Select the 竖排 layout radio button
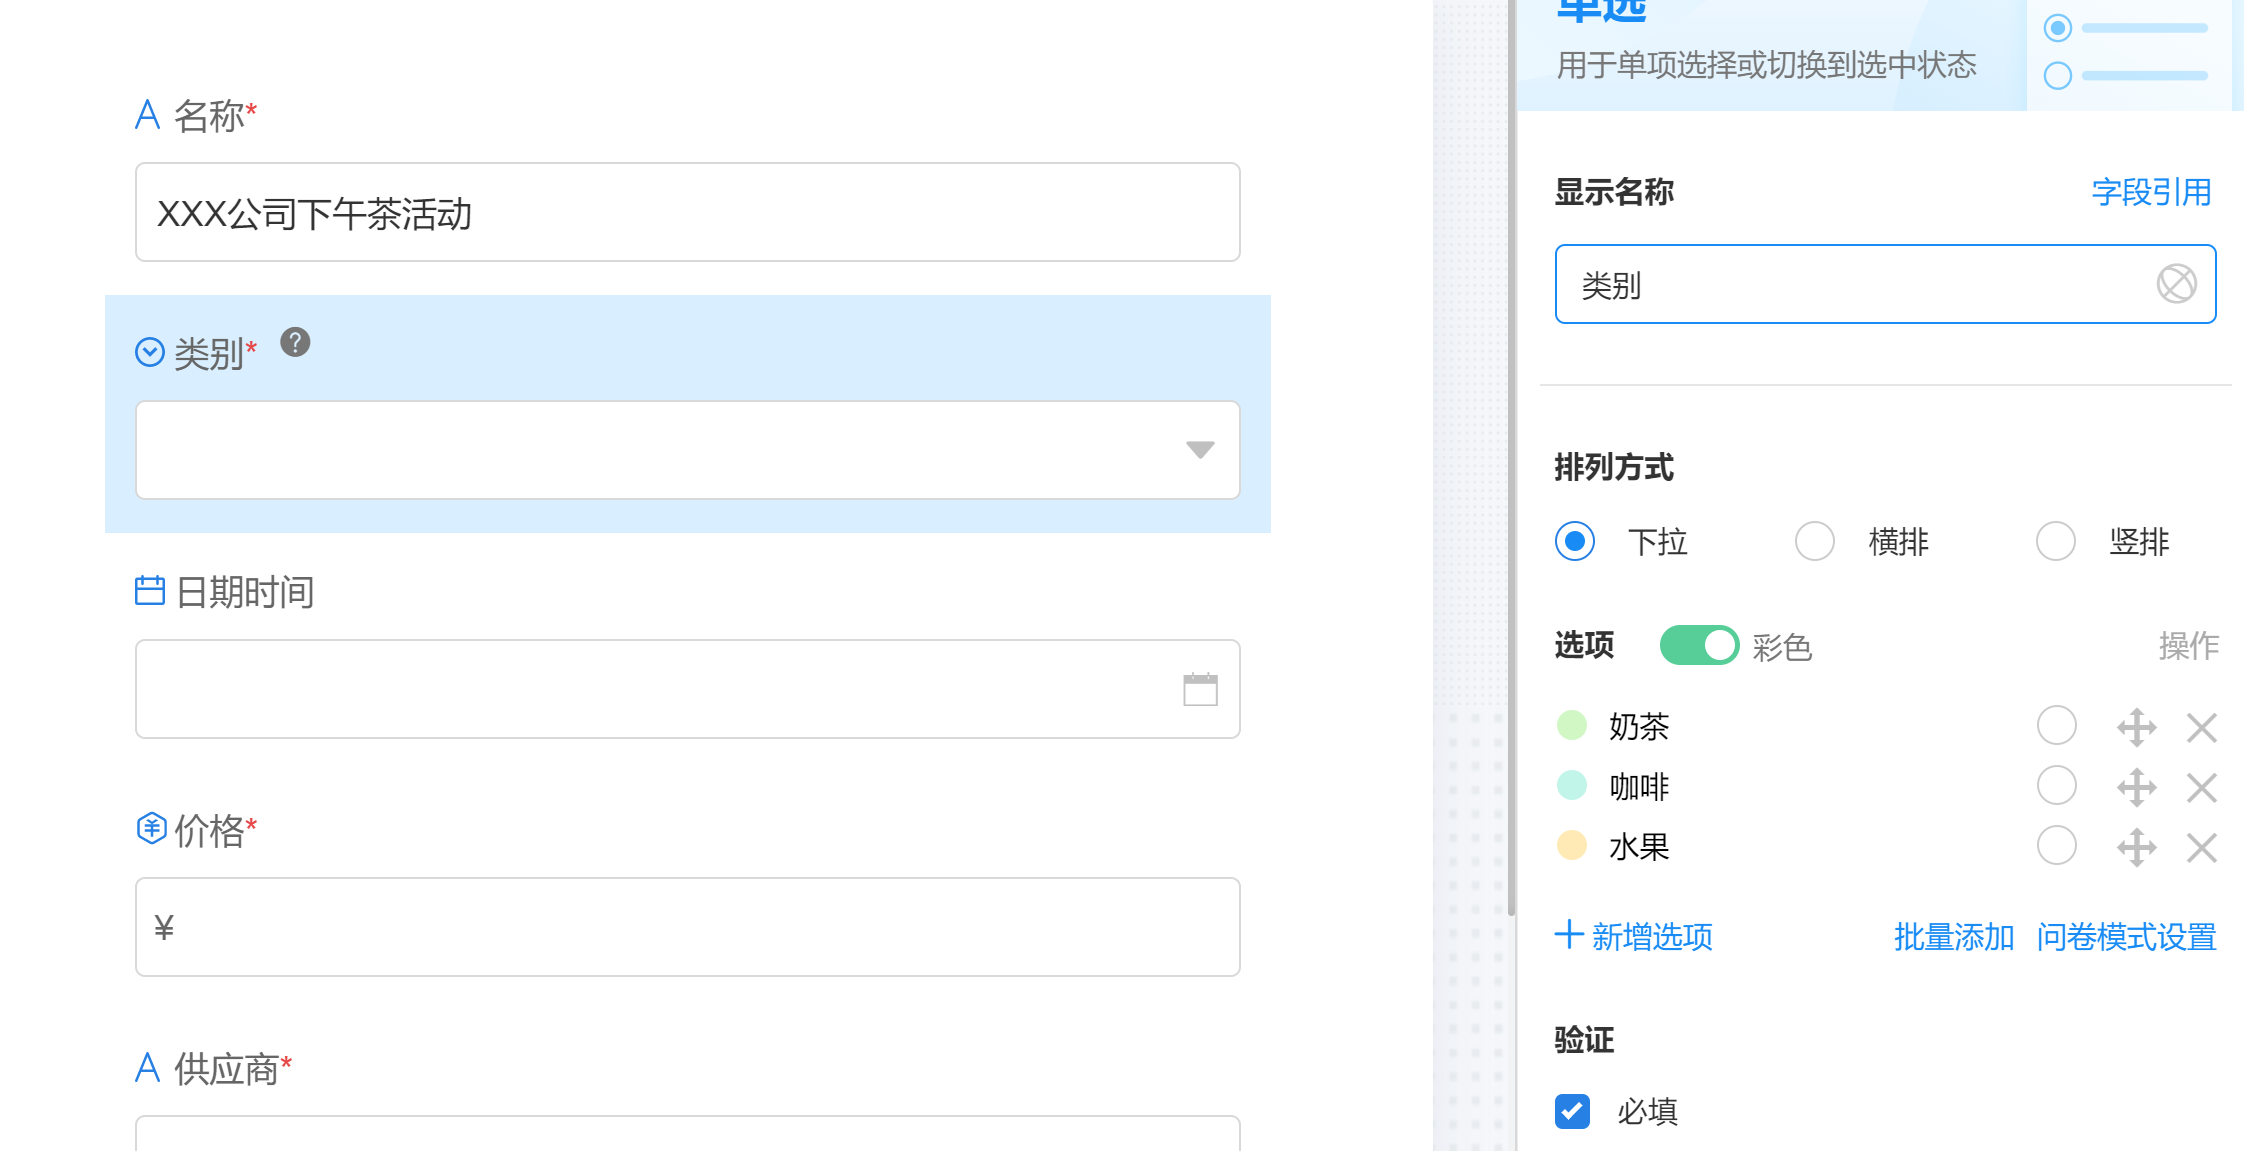This screenshot has width=2244, height=1151. point(2056,542)
